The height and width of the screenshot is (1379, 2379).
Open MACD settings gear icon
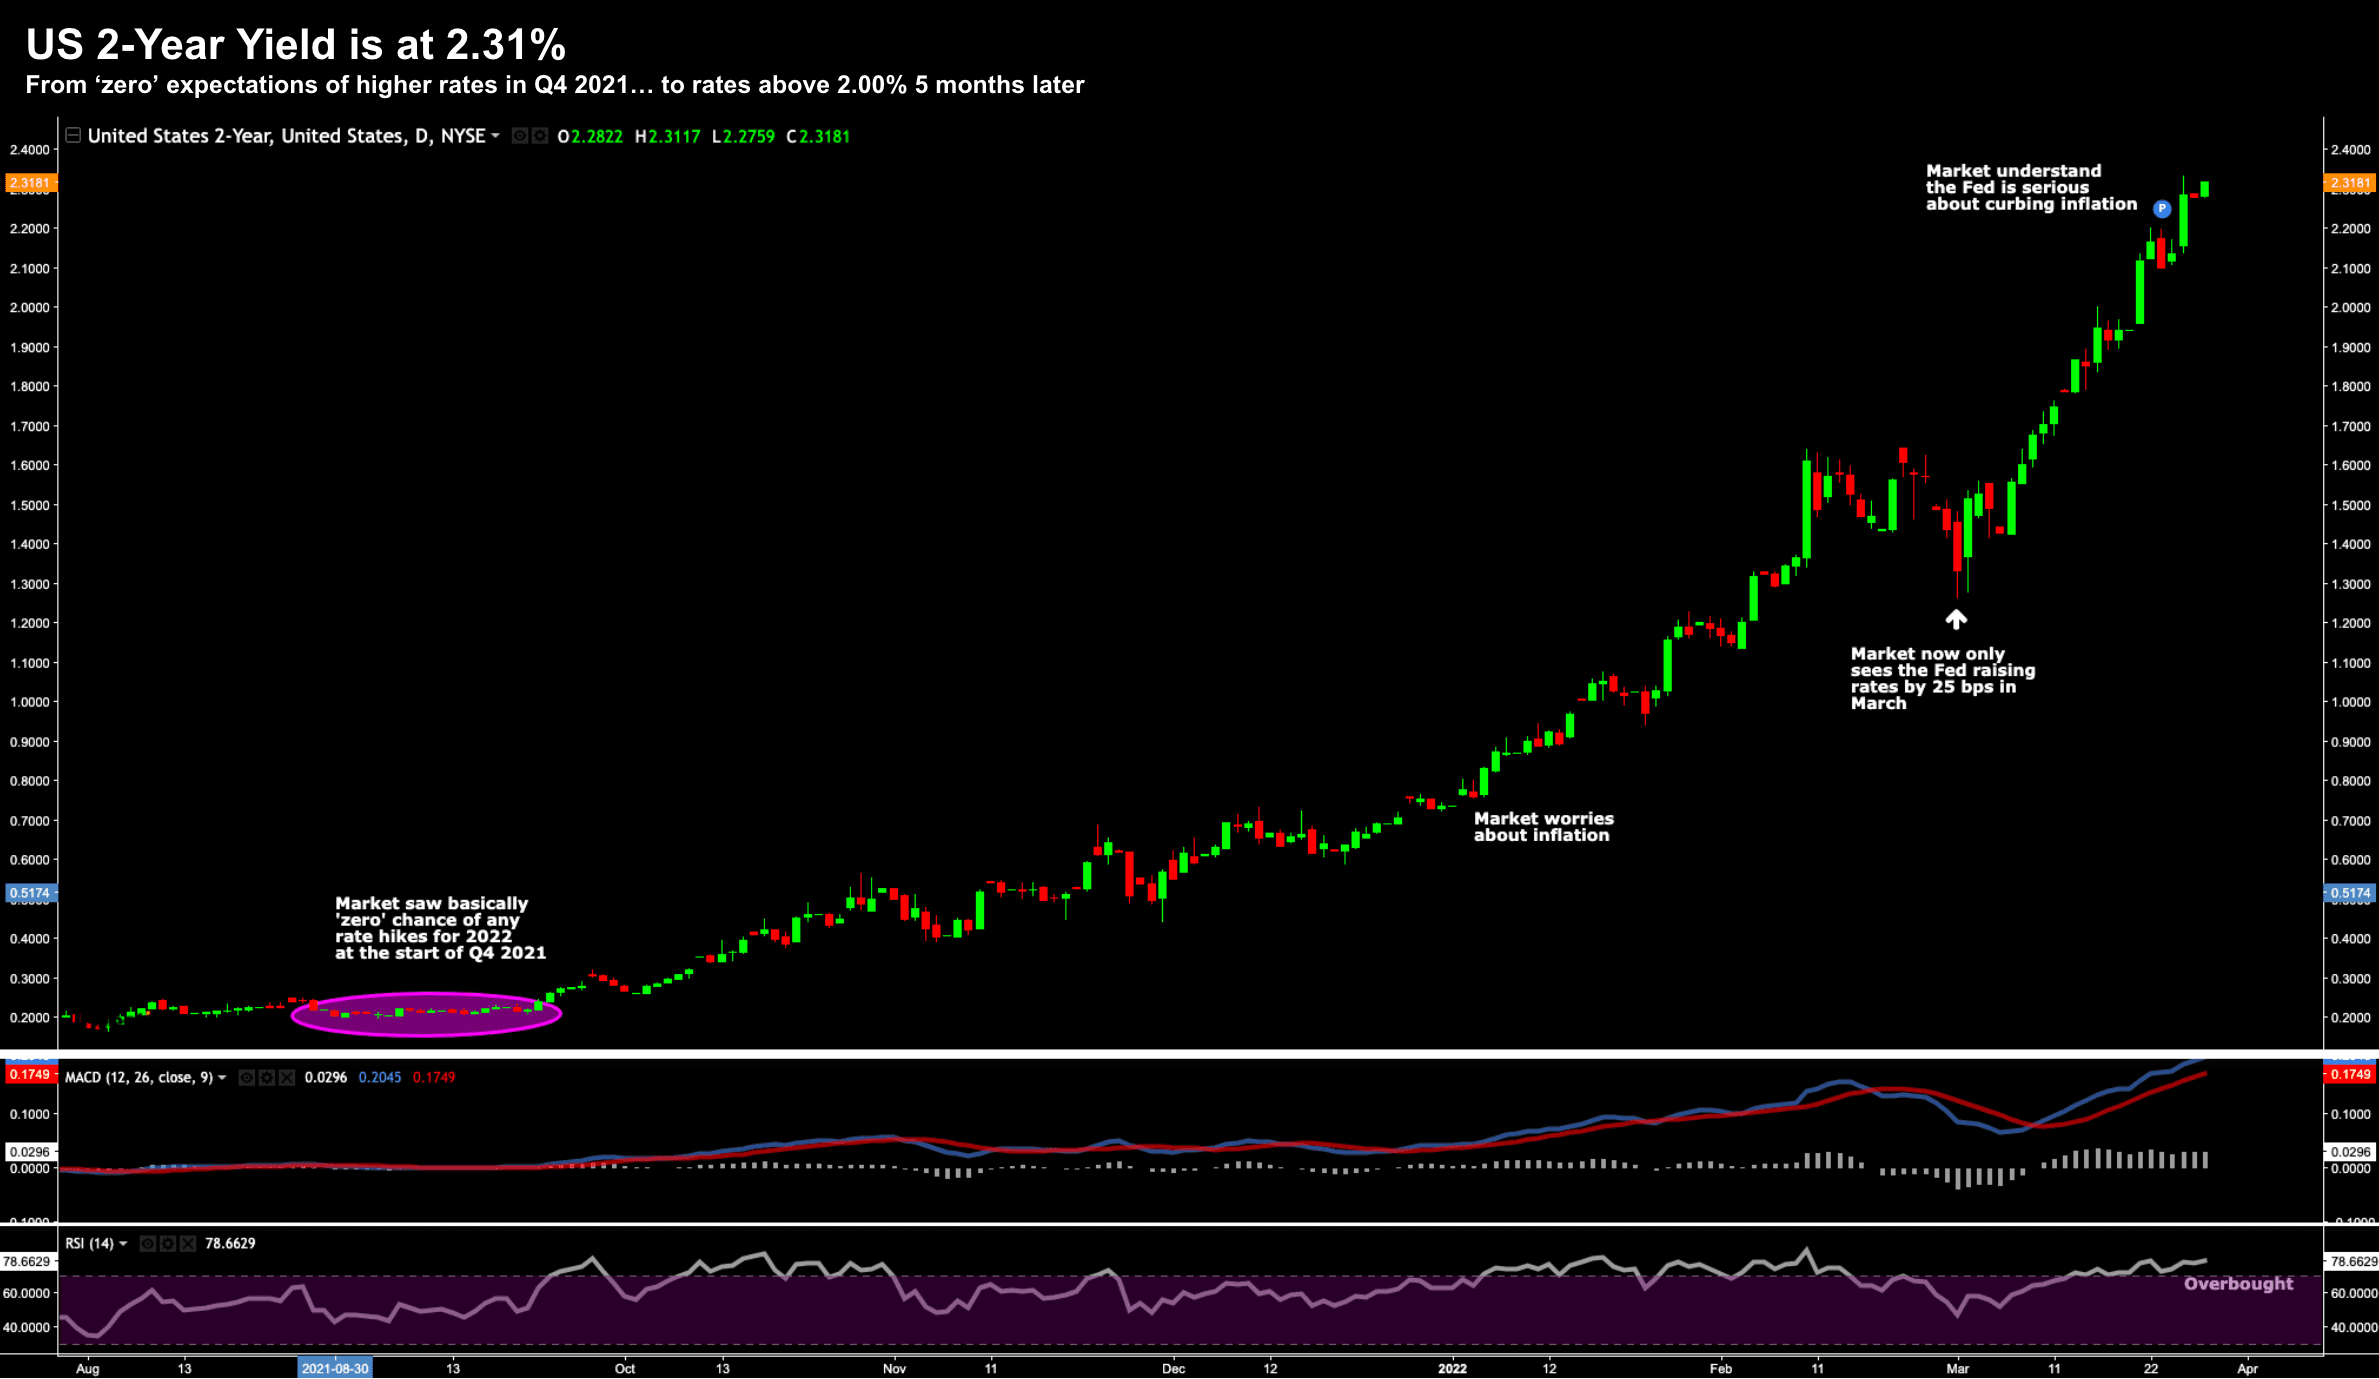(267, 1077)
